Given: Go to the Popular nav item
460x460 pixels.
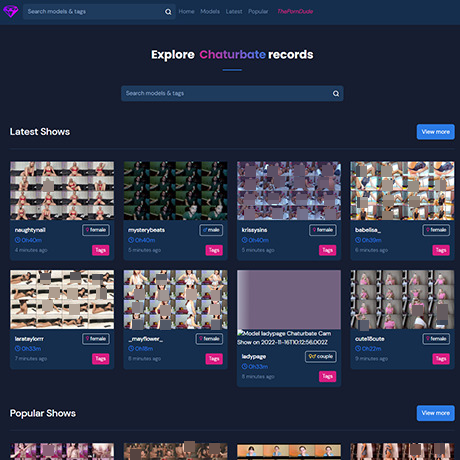Looking at the screenshot, I should point(258,12).
